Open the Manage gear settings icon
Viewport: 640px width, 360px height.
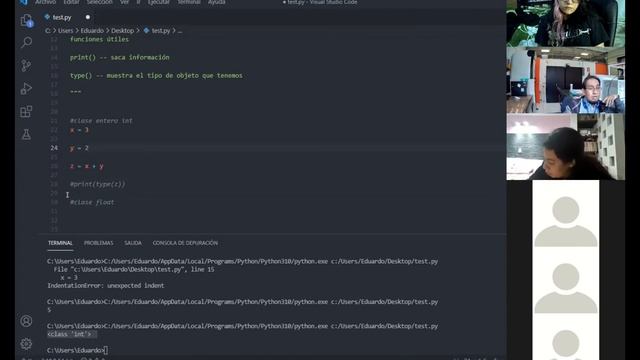point(26,344)
